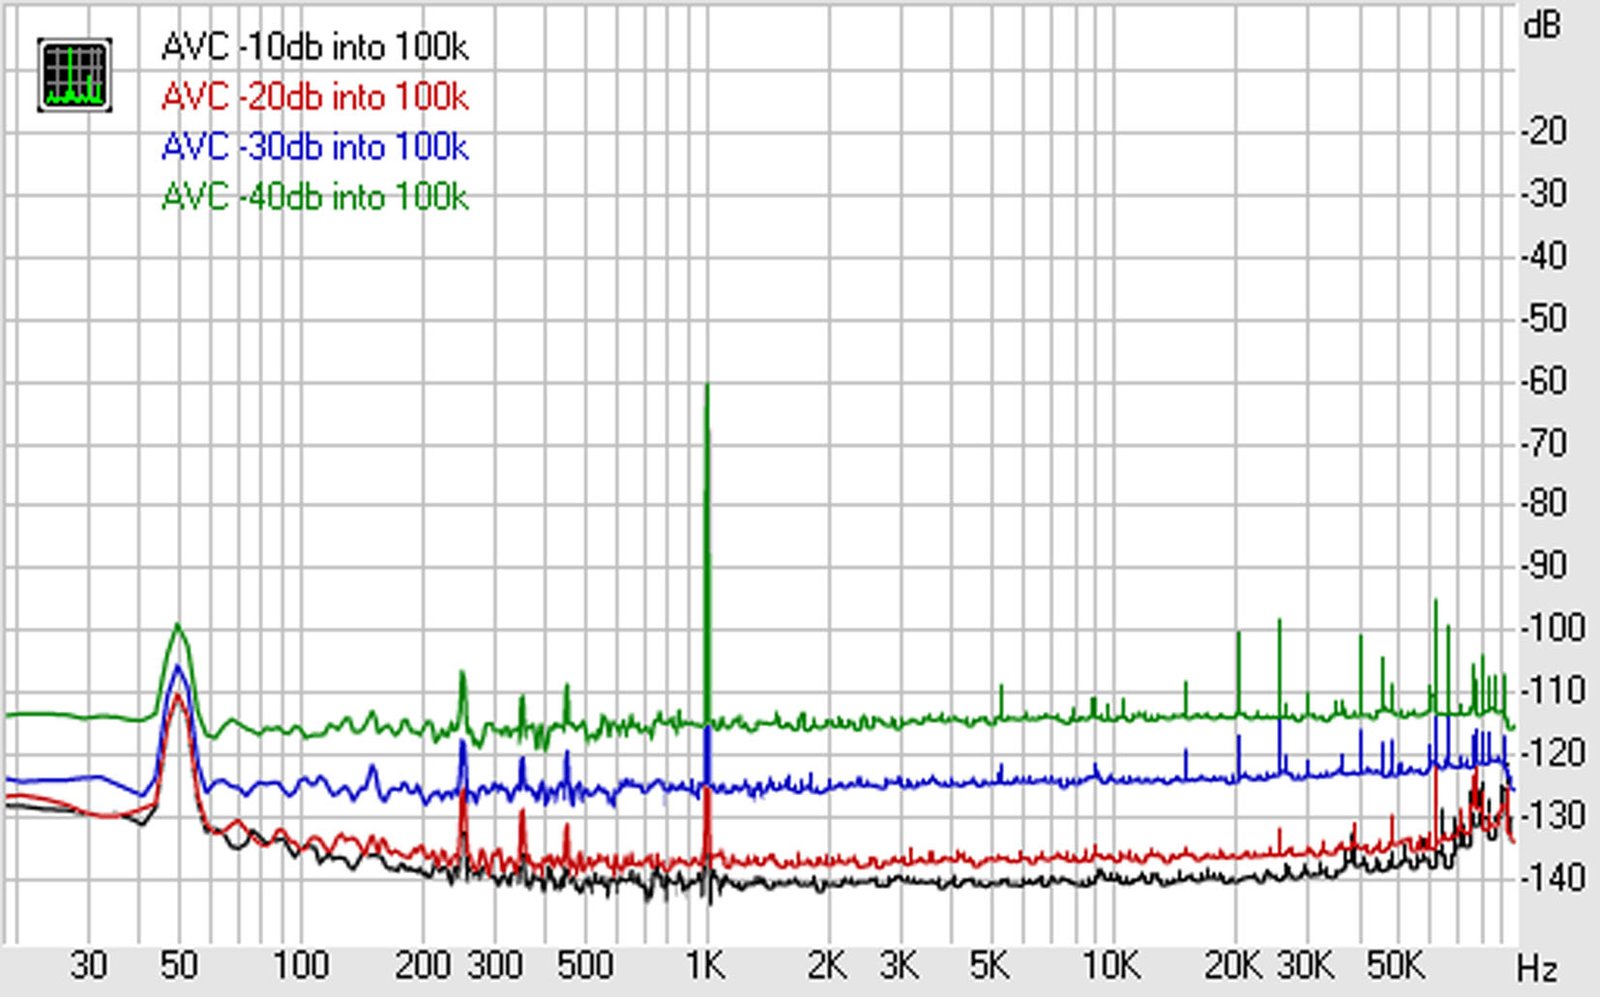Click the 20K frequency axis label
Screen dimensions: 1600x997
tap(1233, 966)
